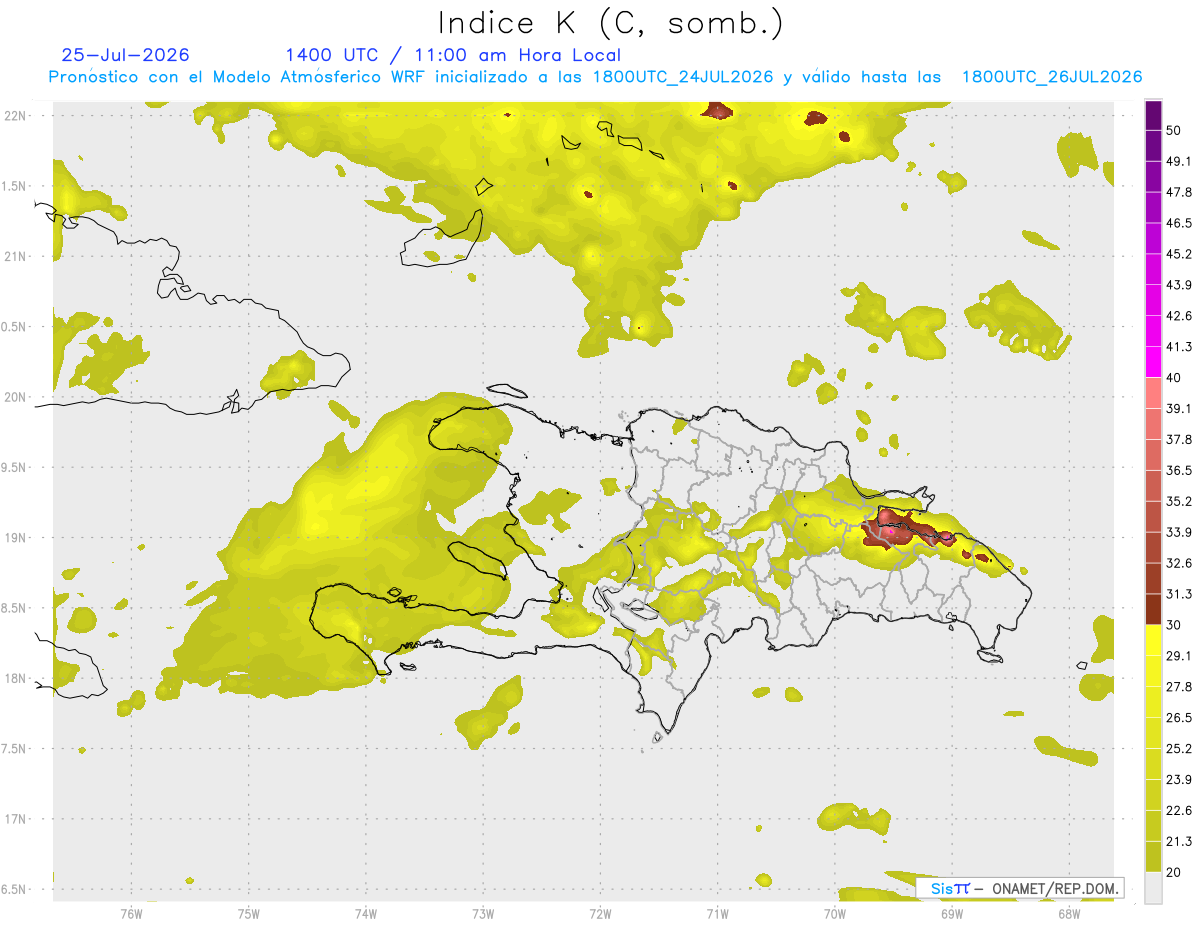Viewport: 1200px width, 927px height.
Task: Click the dark purple legend swatch above 50
Action: point(1153,116)
